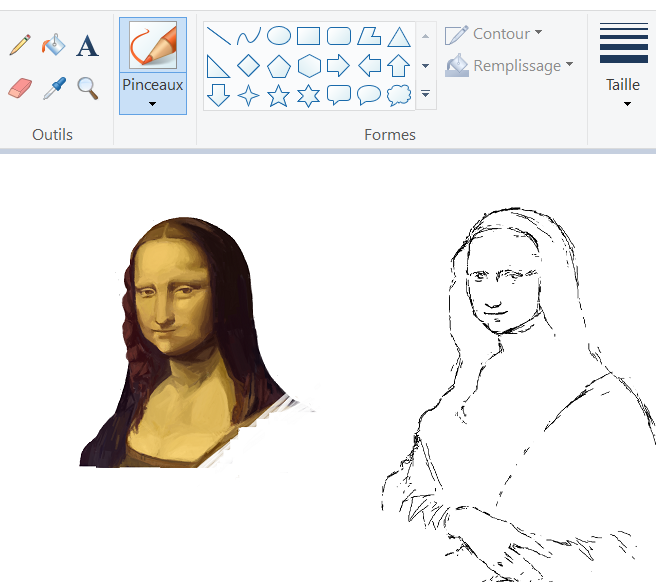Choose the oval callout shape

point(369,95)
